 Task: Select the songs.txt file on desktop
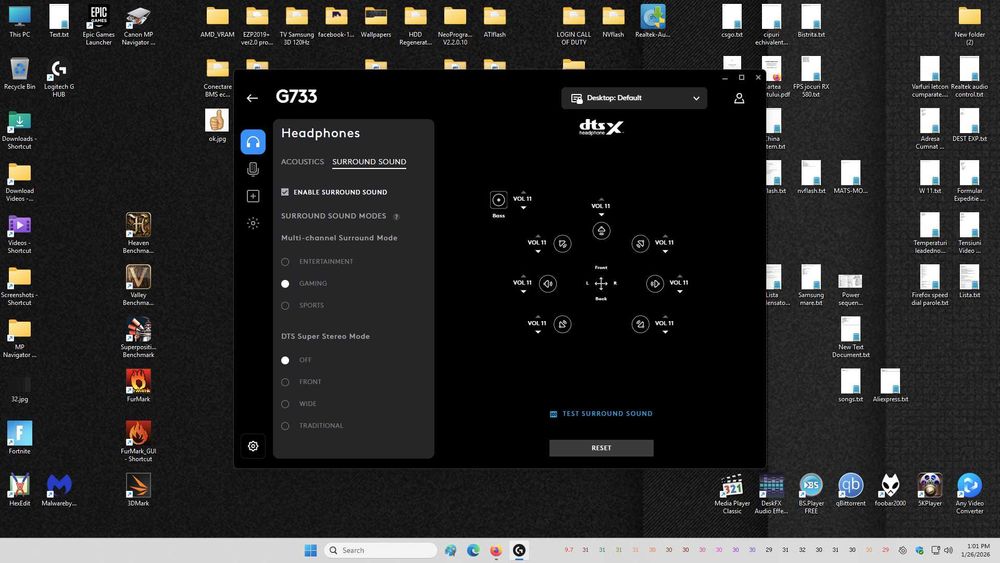(850, 386)
